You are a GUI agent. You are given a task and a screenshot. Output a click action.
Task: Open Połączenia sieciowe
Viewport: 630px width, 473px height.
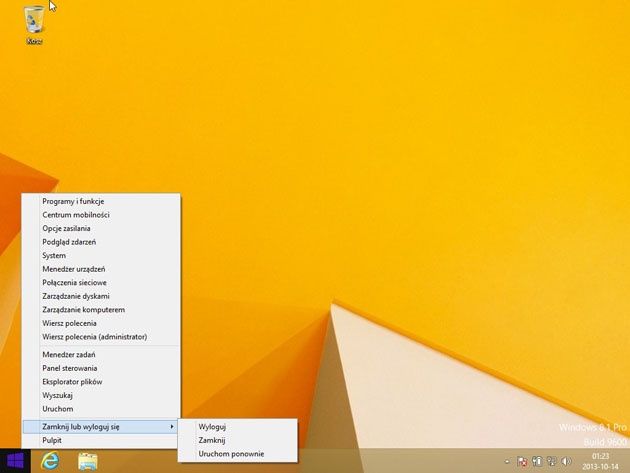tap(102, 283)
